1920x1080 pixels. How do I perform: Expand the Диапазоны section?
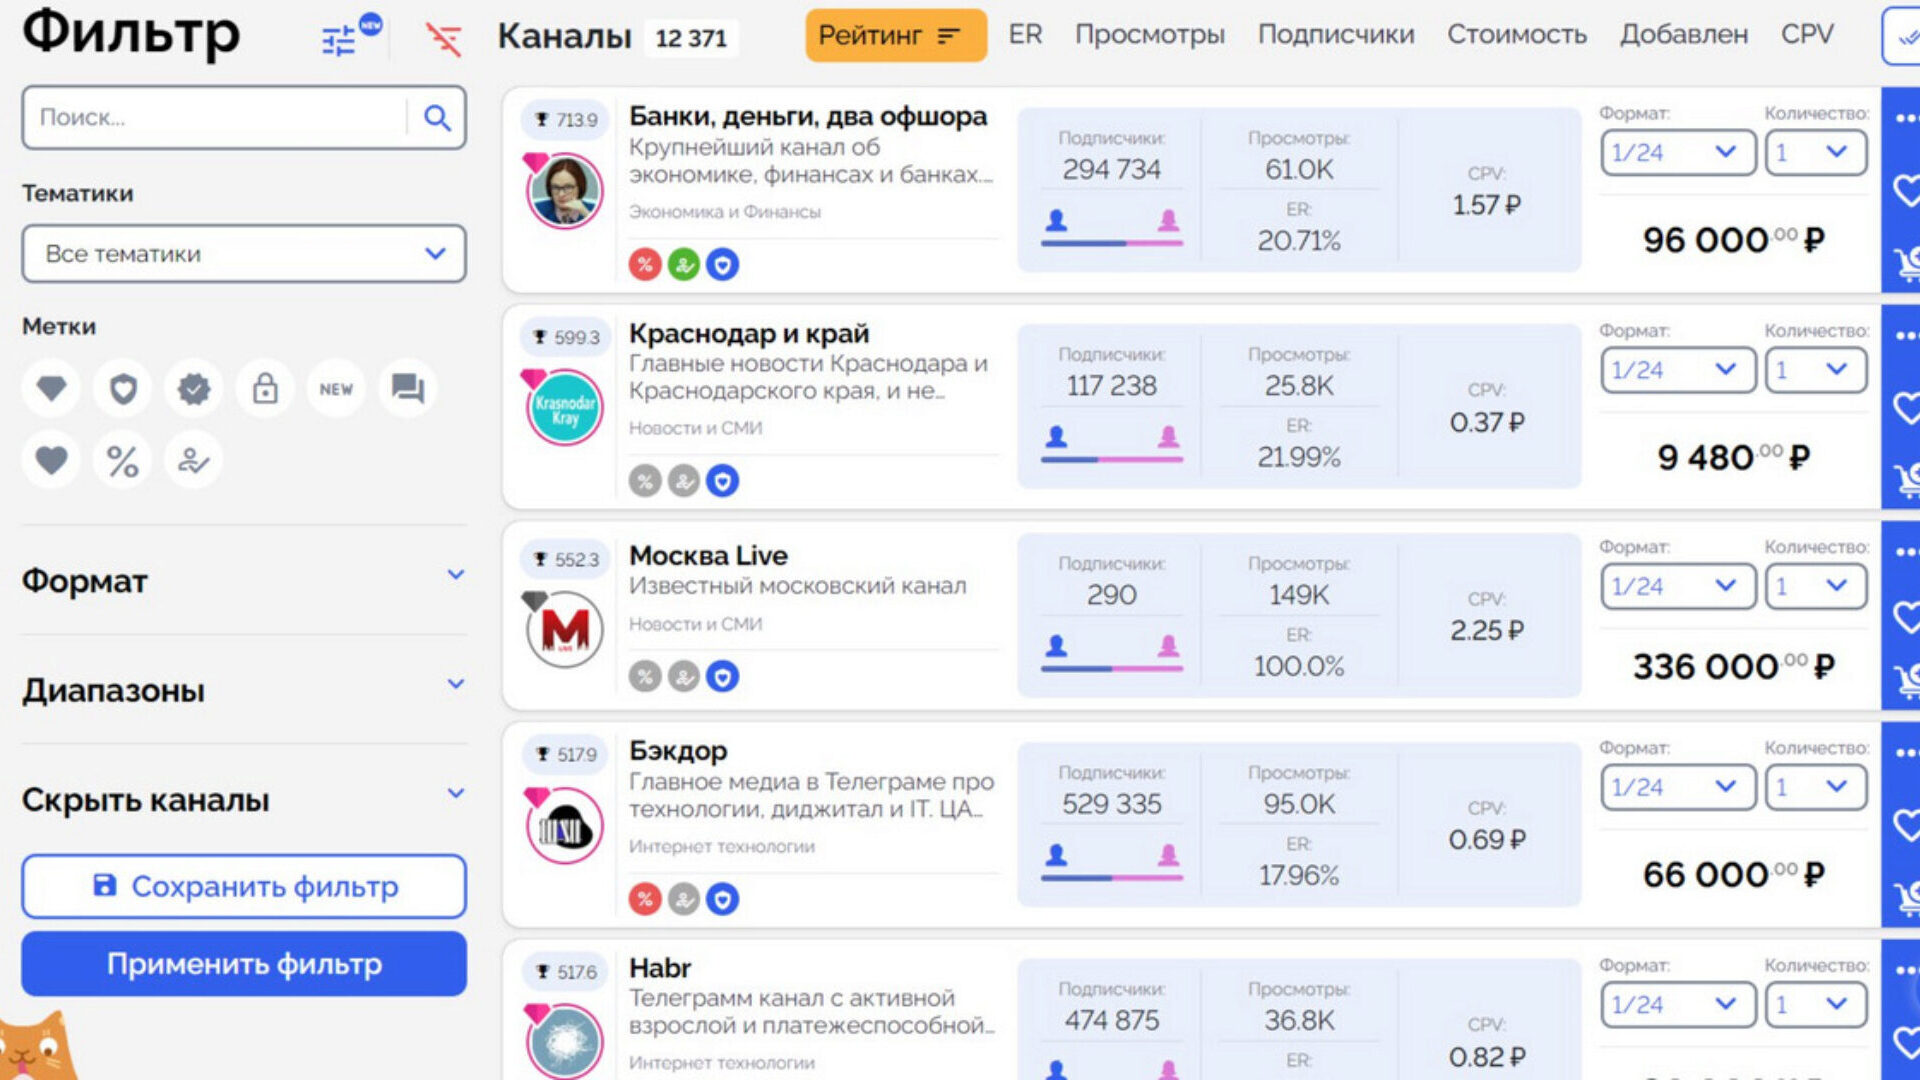pos(244,690)
